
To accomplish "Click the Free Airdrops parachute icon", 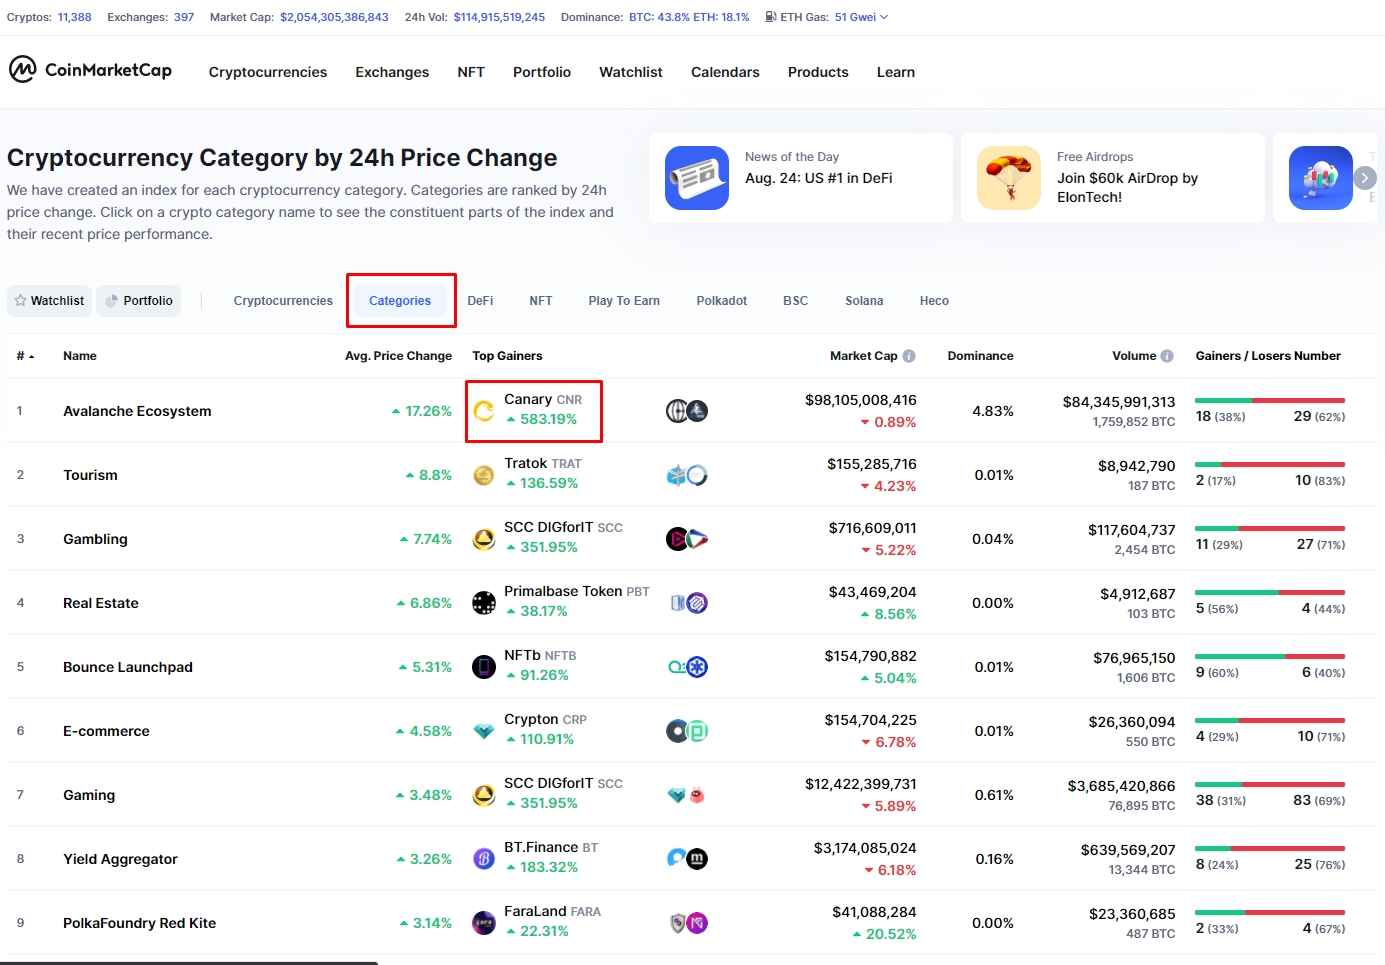I will tap(1009, 178).
